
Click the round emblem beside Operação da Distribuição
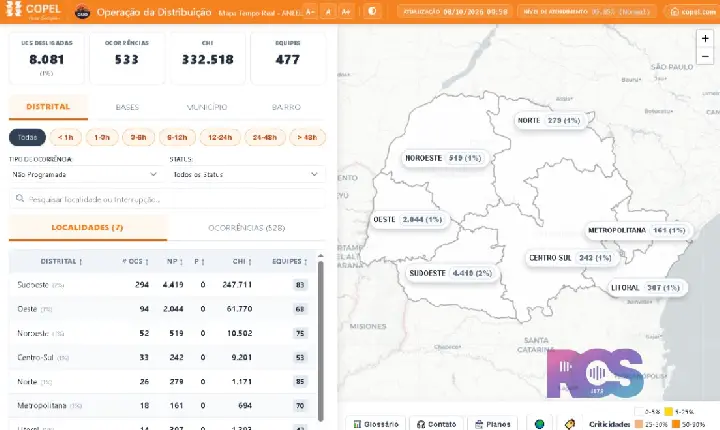coord(83,12)
